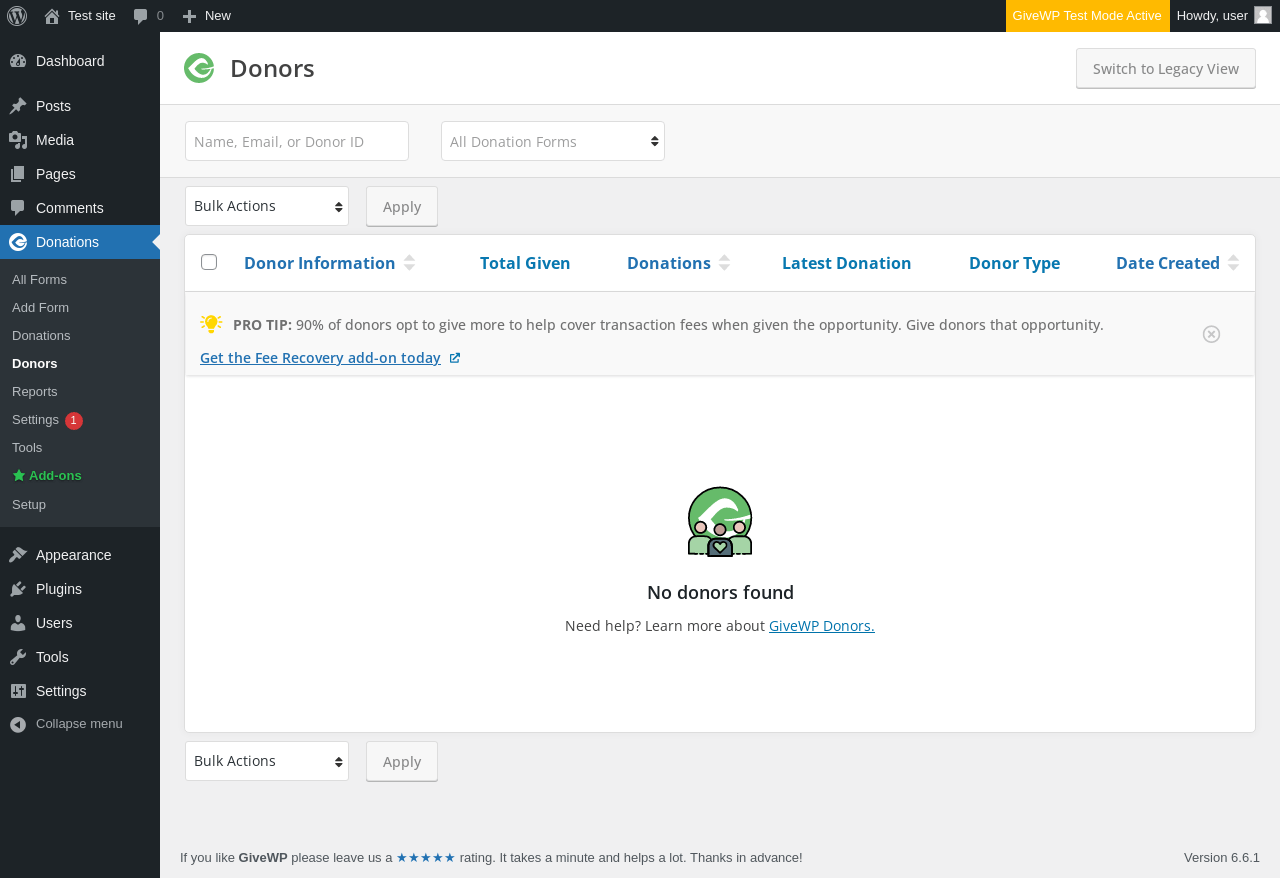Toggle the select all donors checkbox

pos(209,262)
